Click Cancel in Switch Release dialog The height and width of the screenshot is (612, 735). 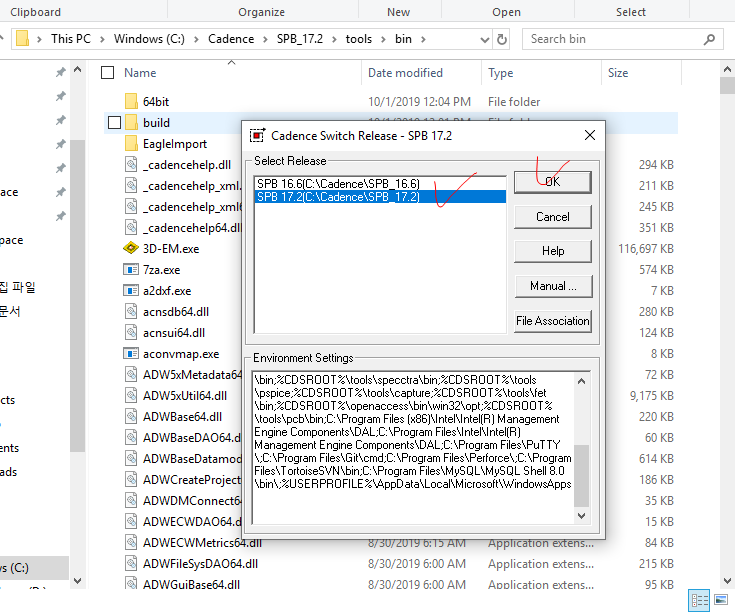click(x=553, y=216)
